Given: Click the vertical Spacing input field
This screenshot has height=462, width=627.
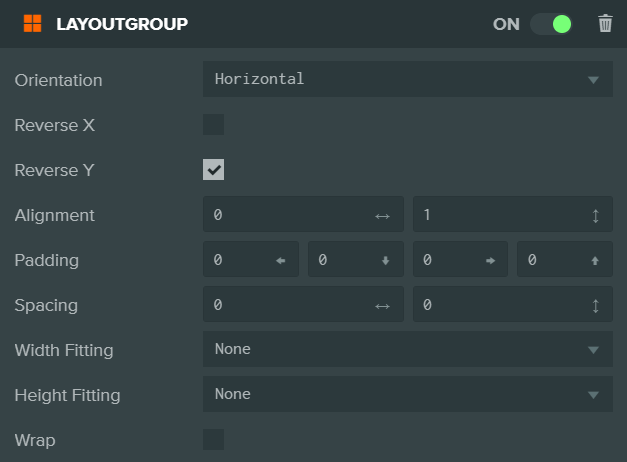Looking at the screenshot, I should click(500, 305).
